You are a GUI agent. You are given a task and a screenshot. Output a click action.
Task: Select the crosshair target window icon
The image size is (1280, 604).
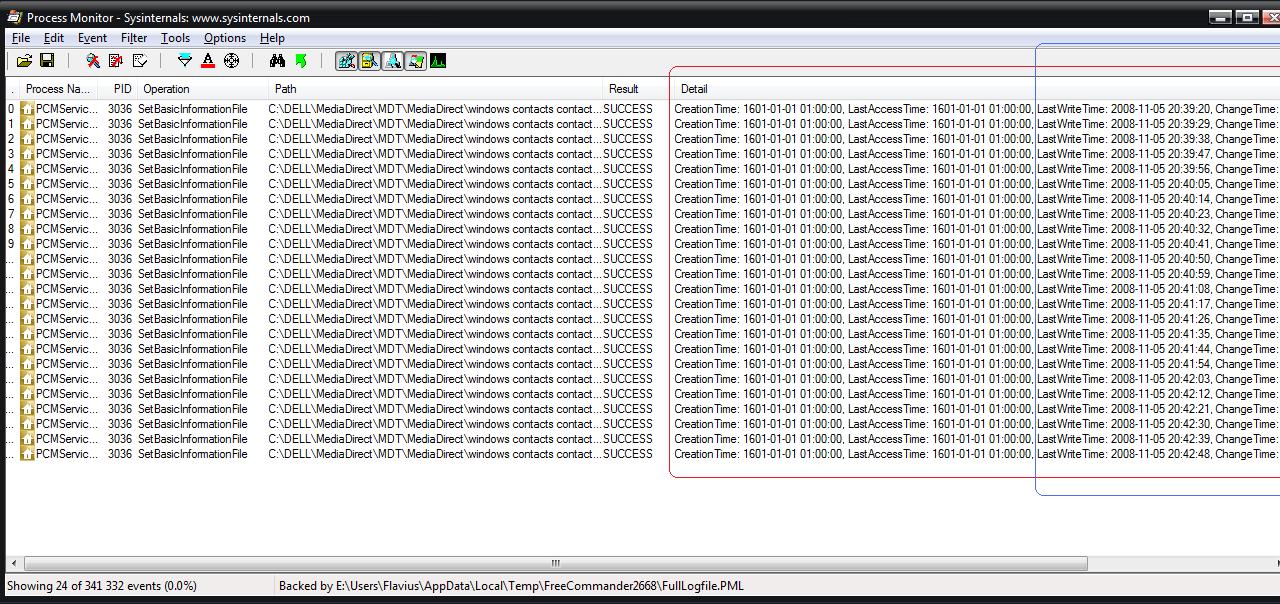231,61
